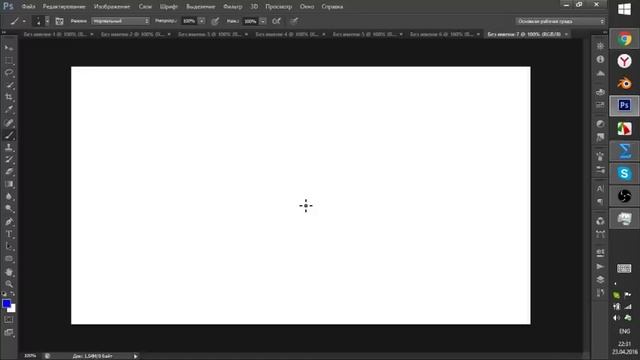The width and height of the screenshot is (640, 360).
Task: Select the Brush tool in the toolbox
Action: pos(9,135)
